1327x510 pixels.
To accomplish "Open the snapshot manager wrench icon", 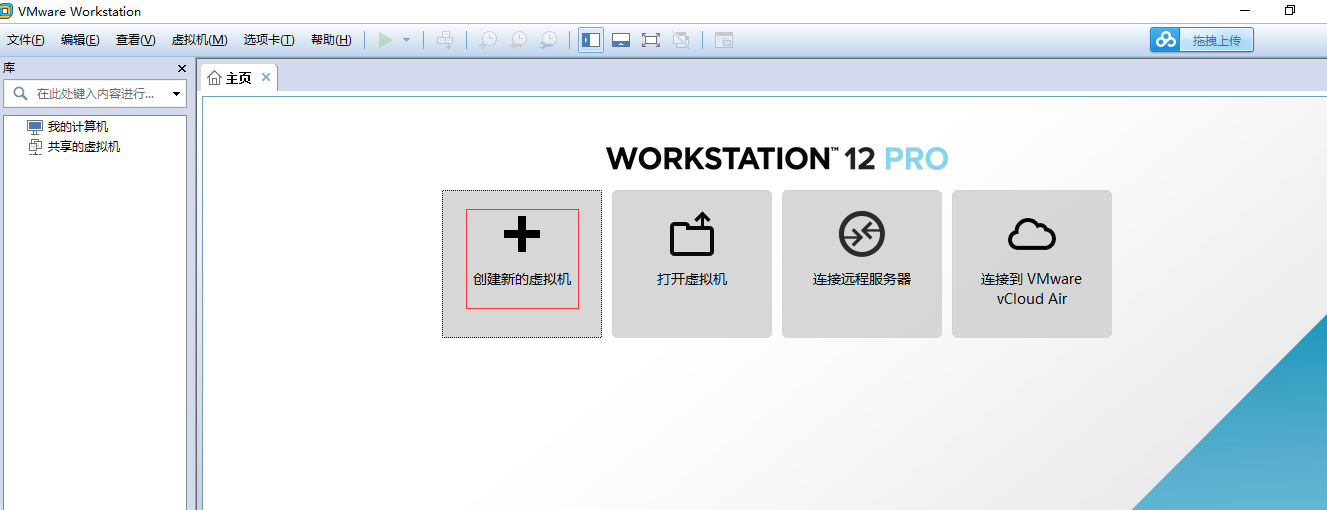I will tap(548, 40).
